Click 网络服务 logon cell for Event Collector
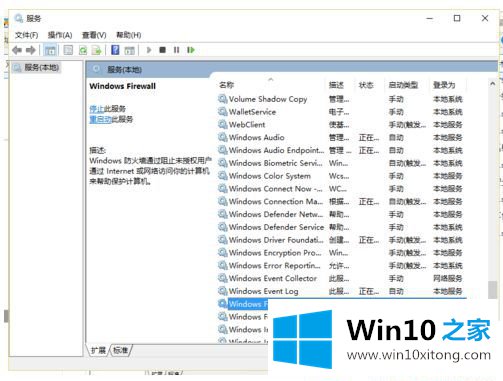The height and width of the screenshot is (381, 503). pyautogui.click(x=447, y=278)
